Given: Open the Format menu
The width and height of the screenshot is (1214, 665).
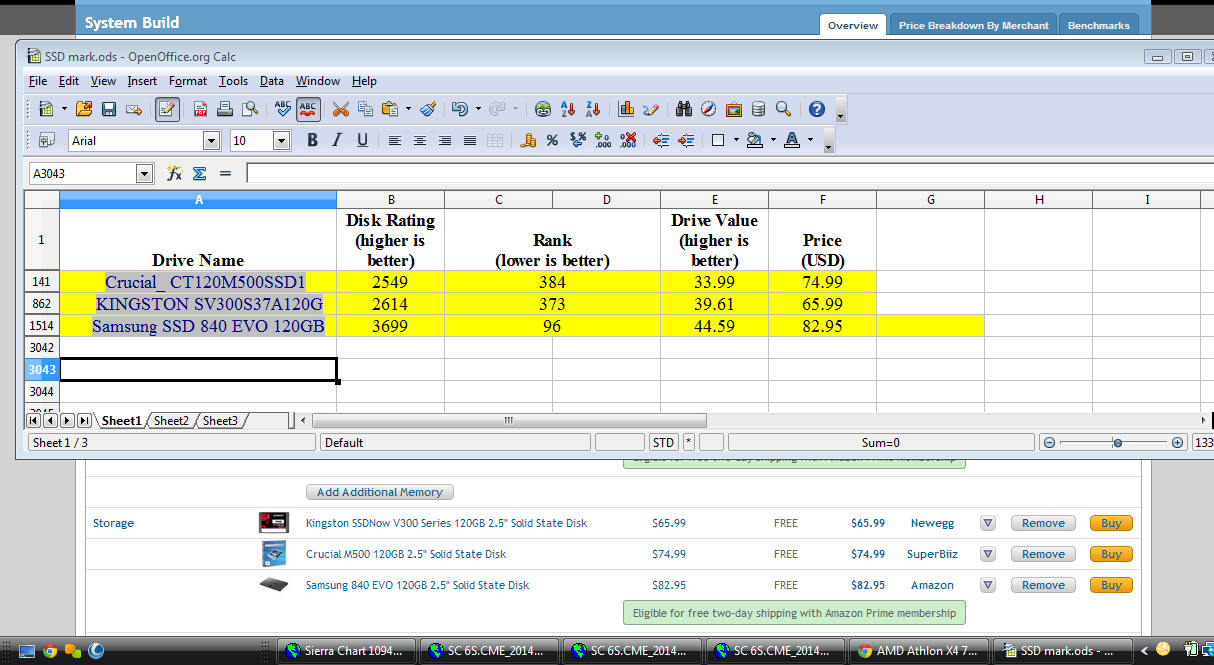Looking at the screenshot, I should coord(188,81).
